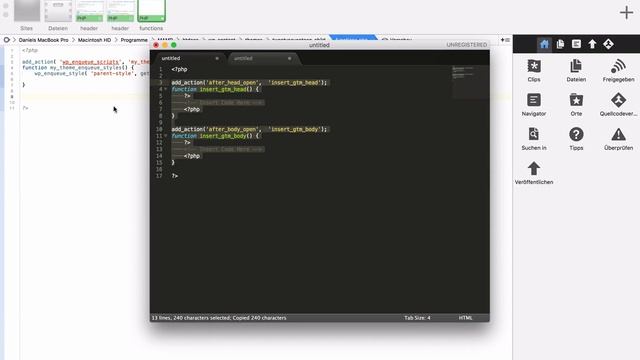Switch to the Dateien thumbnail tab in Coda tab bar

click(58, 16)
